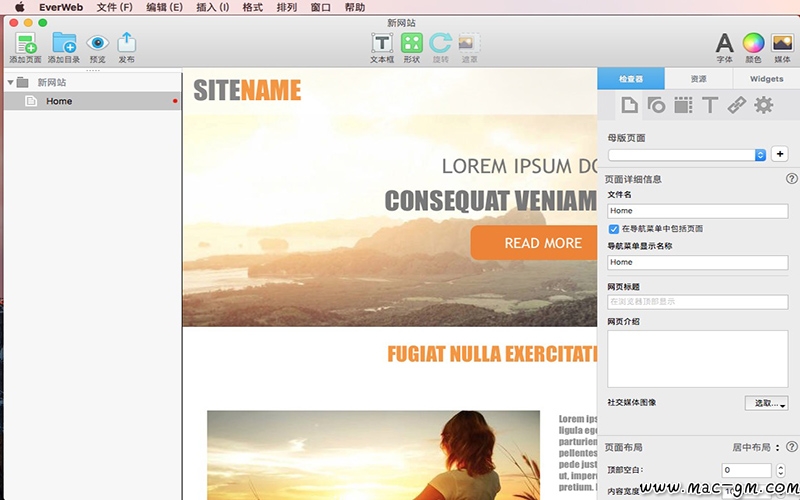
Task: Click the Add Directory (添加目录) folder icon
Action: click(x=64, y=43)
